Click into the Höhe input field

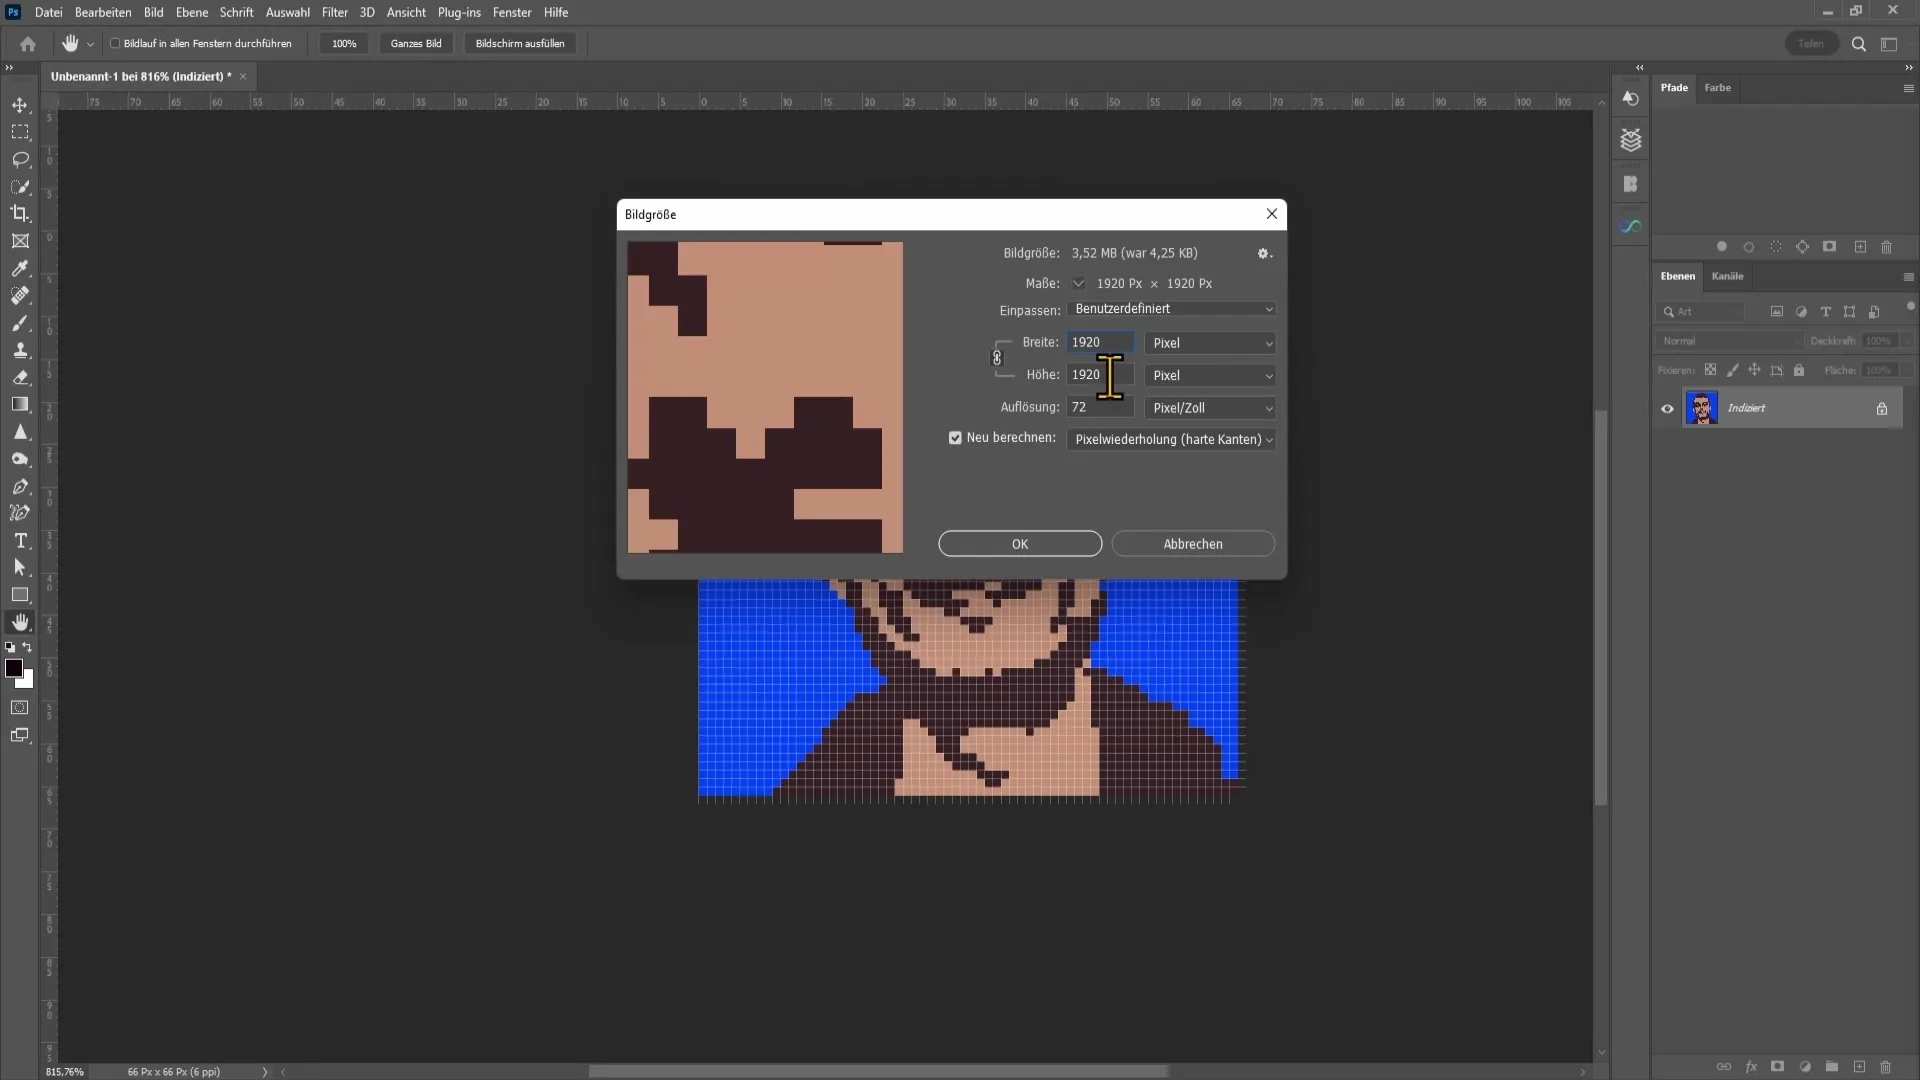tap(1100, 375)
